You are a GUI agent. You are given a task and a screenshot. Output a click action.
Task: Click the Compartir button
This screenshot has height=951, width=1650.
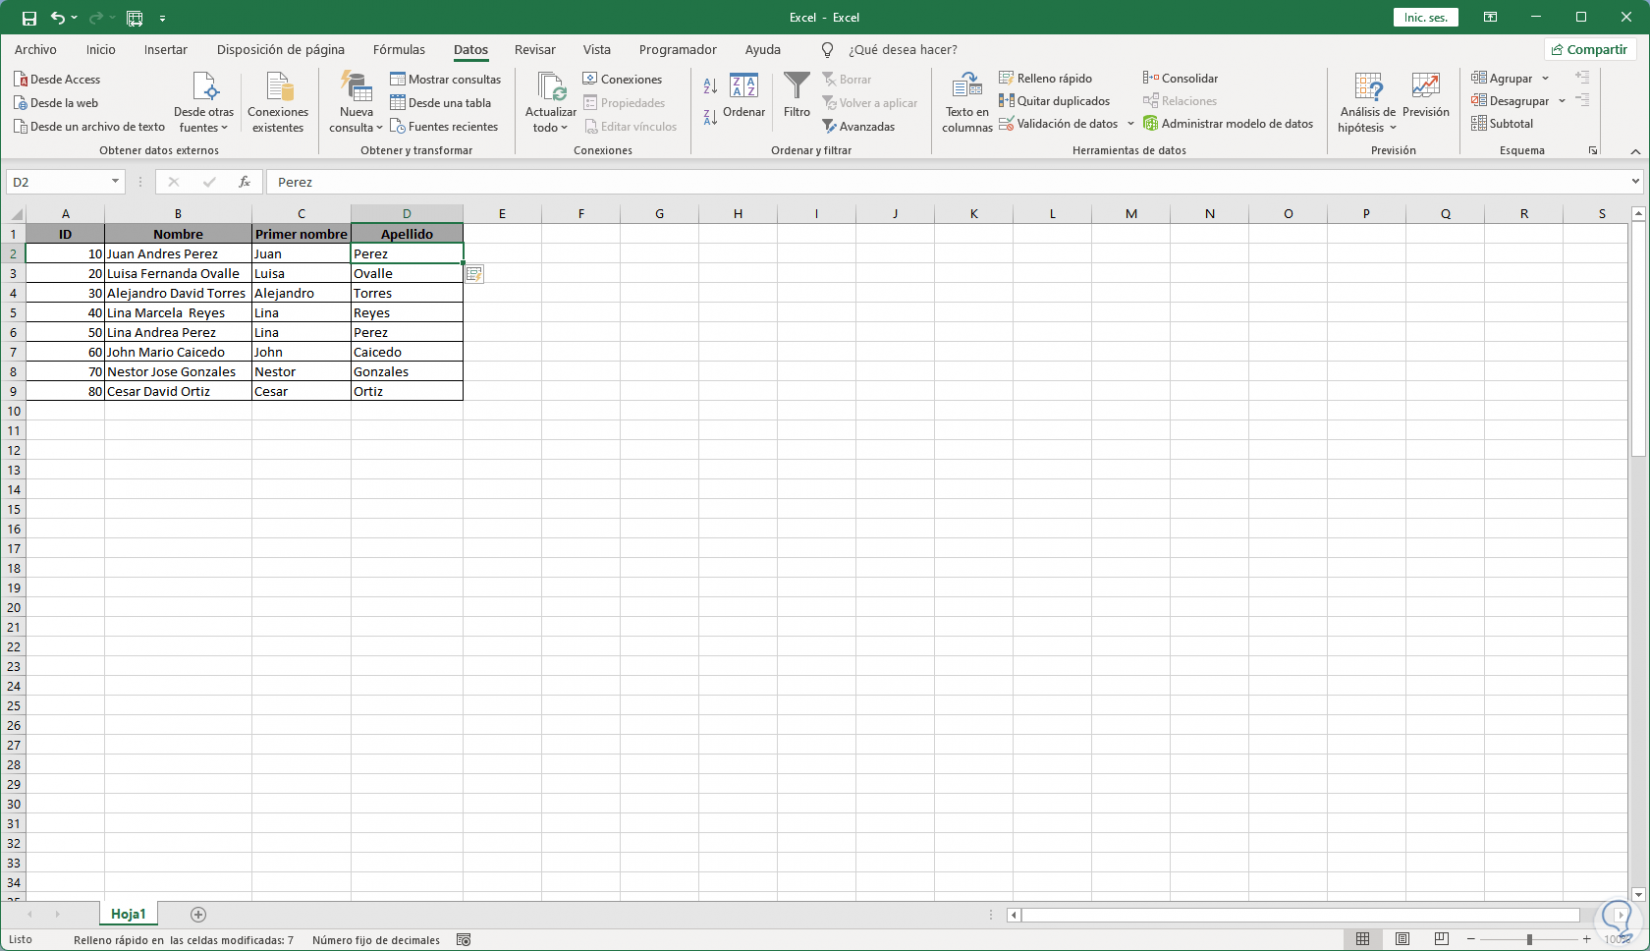1589,50
